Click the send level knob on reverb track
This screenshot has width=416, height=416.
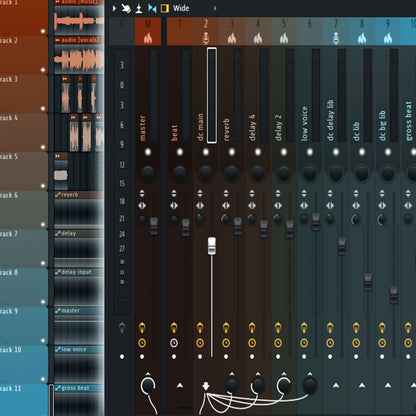[232, 386]
